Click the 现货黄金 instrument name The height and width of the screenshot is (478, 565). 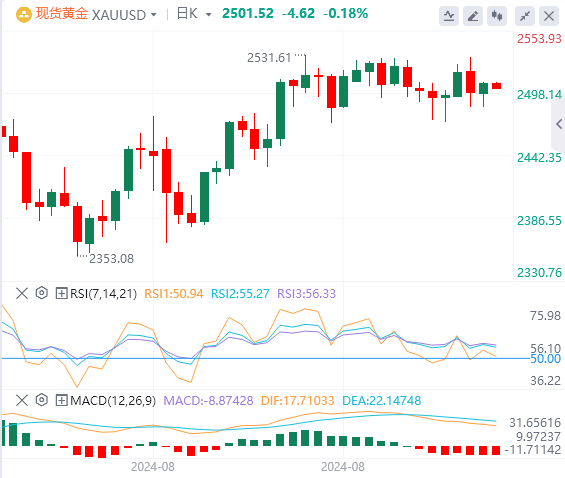[62, 14]
